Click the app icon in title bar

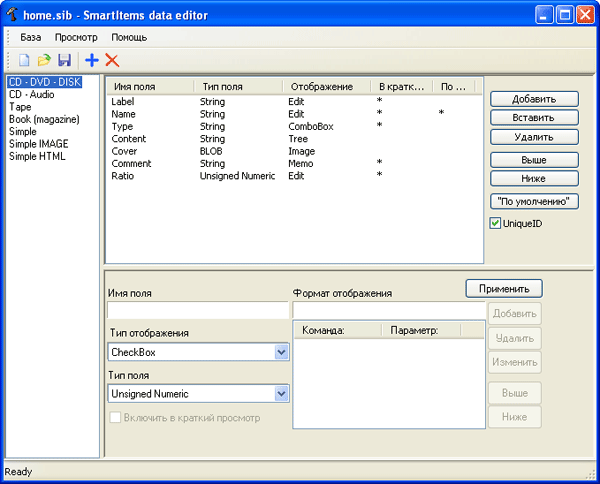point(14,15)
